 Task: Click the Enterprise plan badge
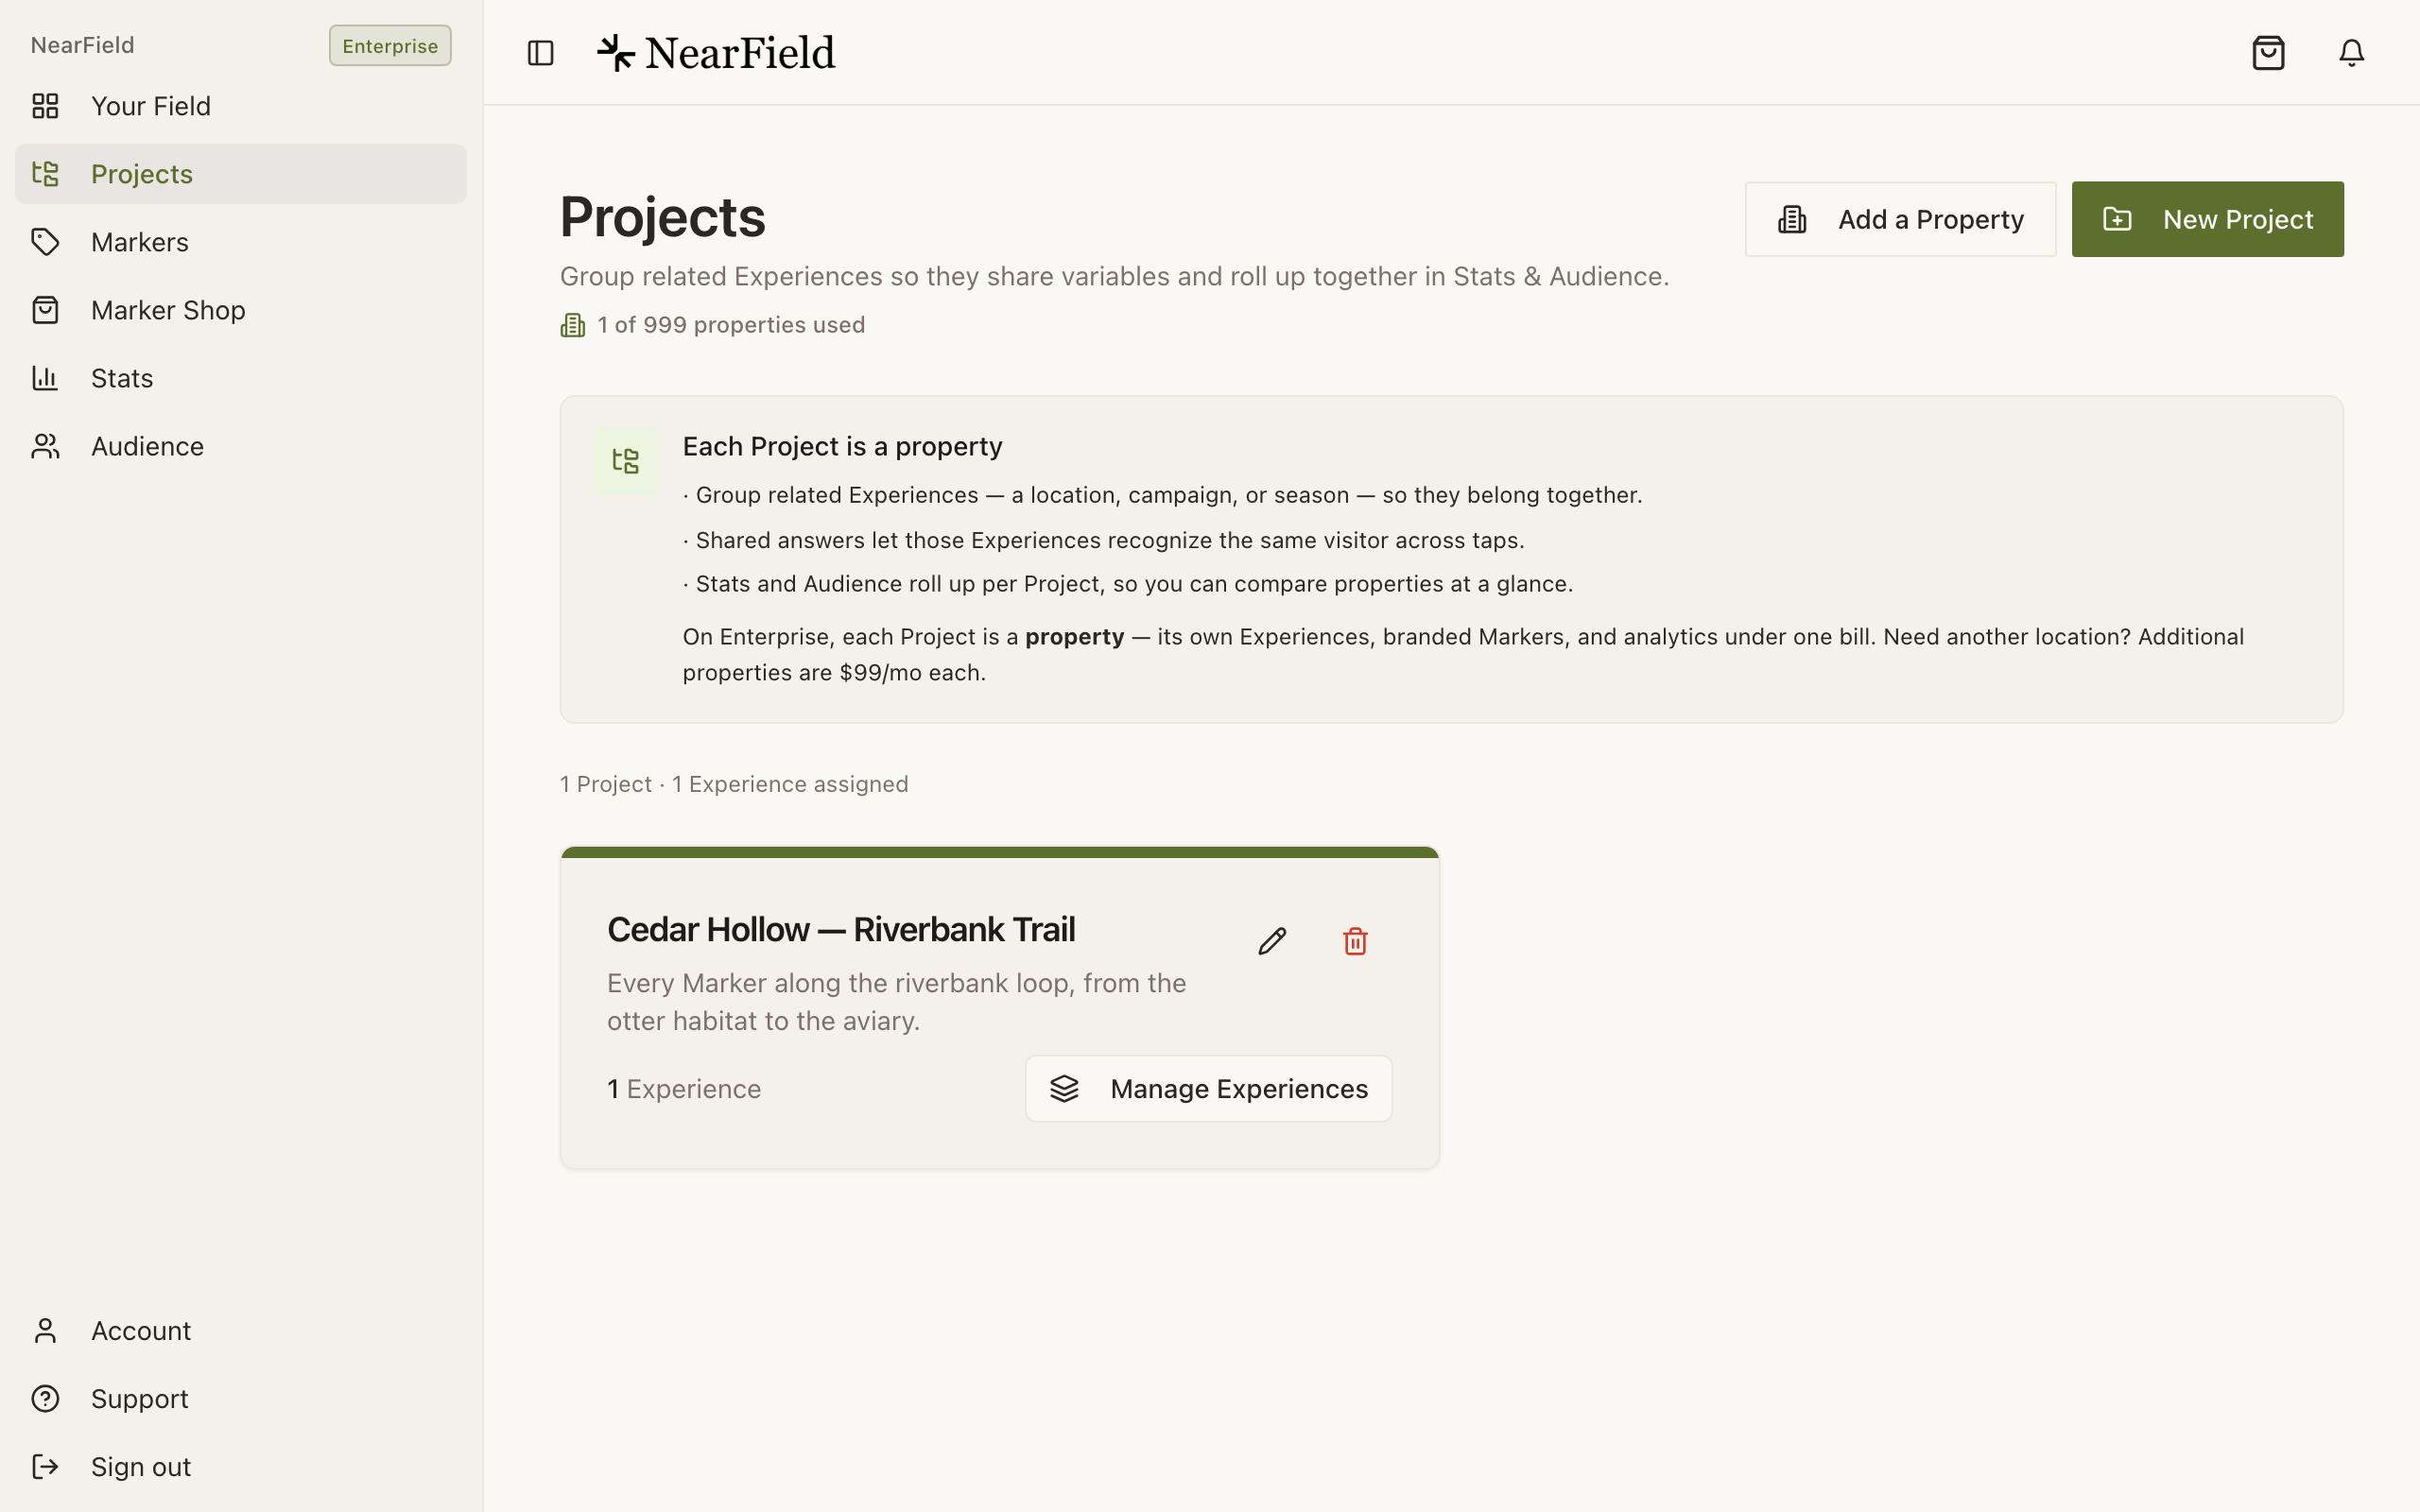coord(390,45)
